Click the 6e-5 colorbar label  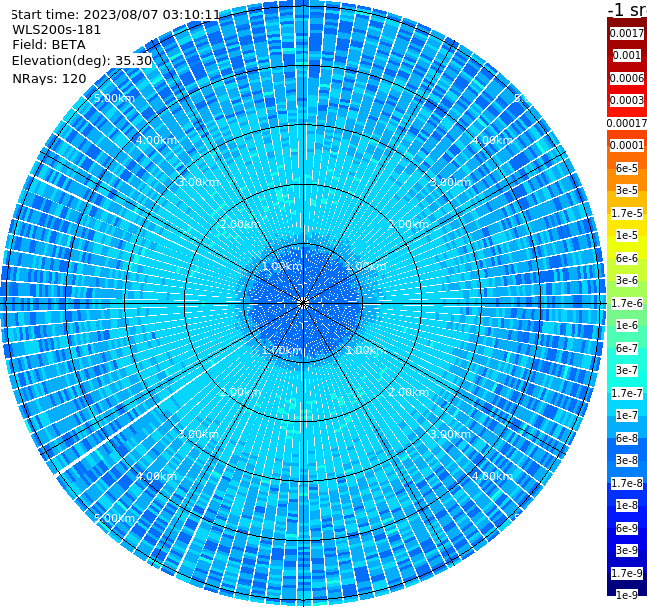click(x=627, y=168)
